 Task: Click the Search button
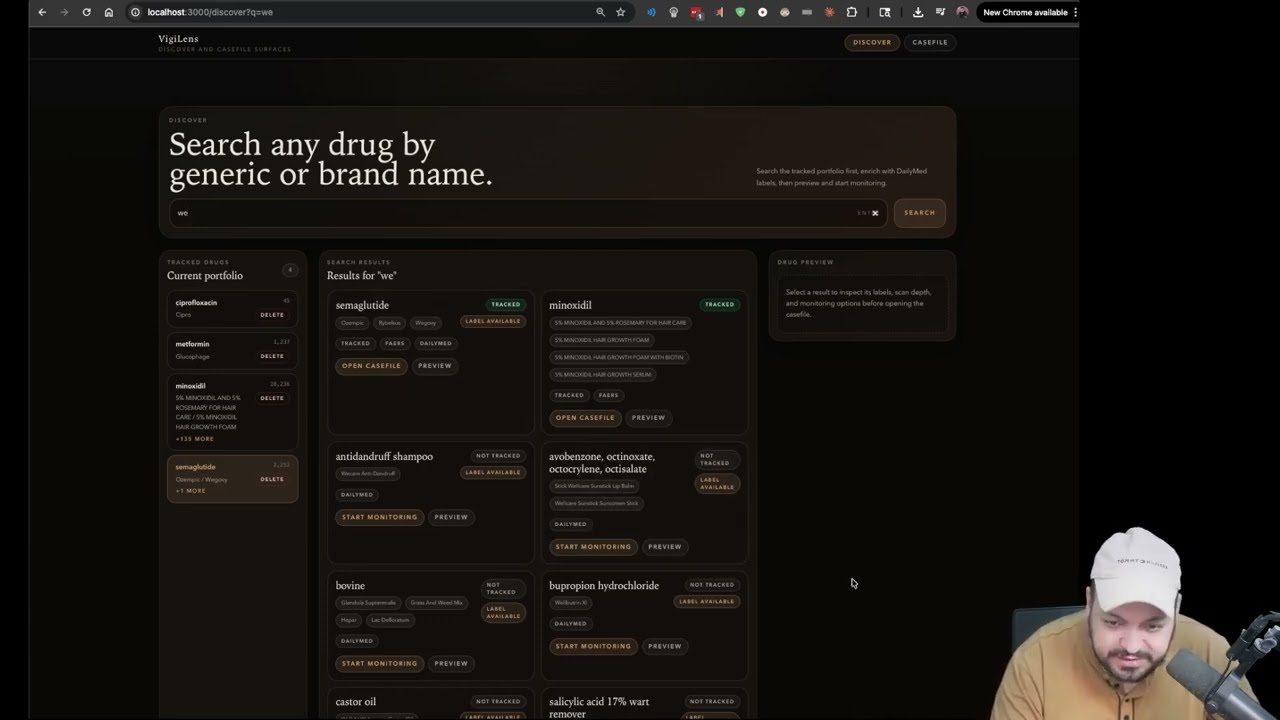(x=919, y=213)
